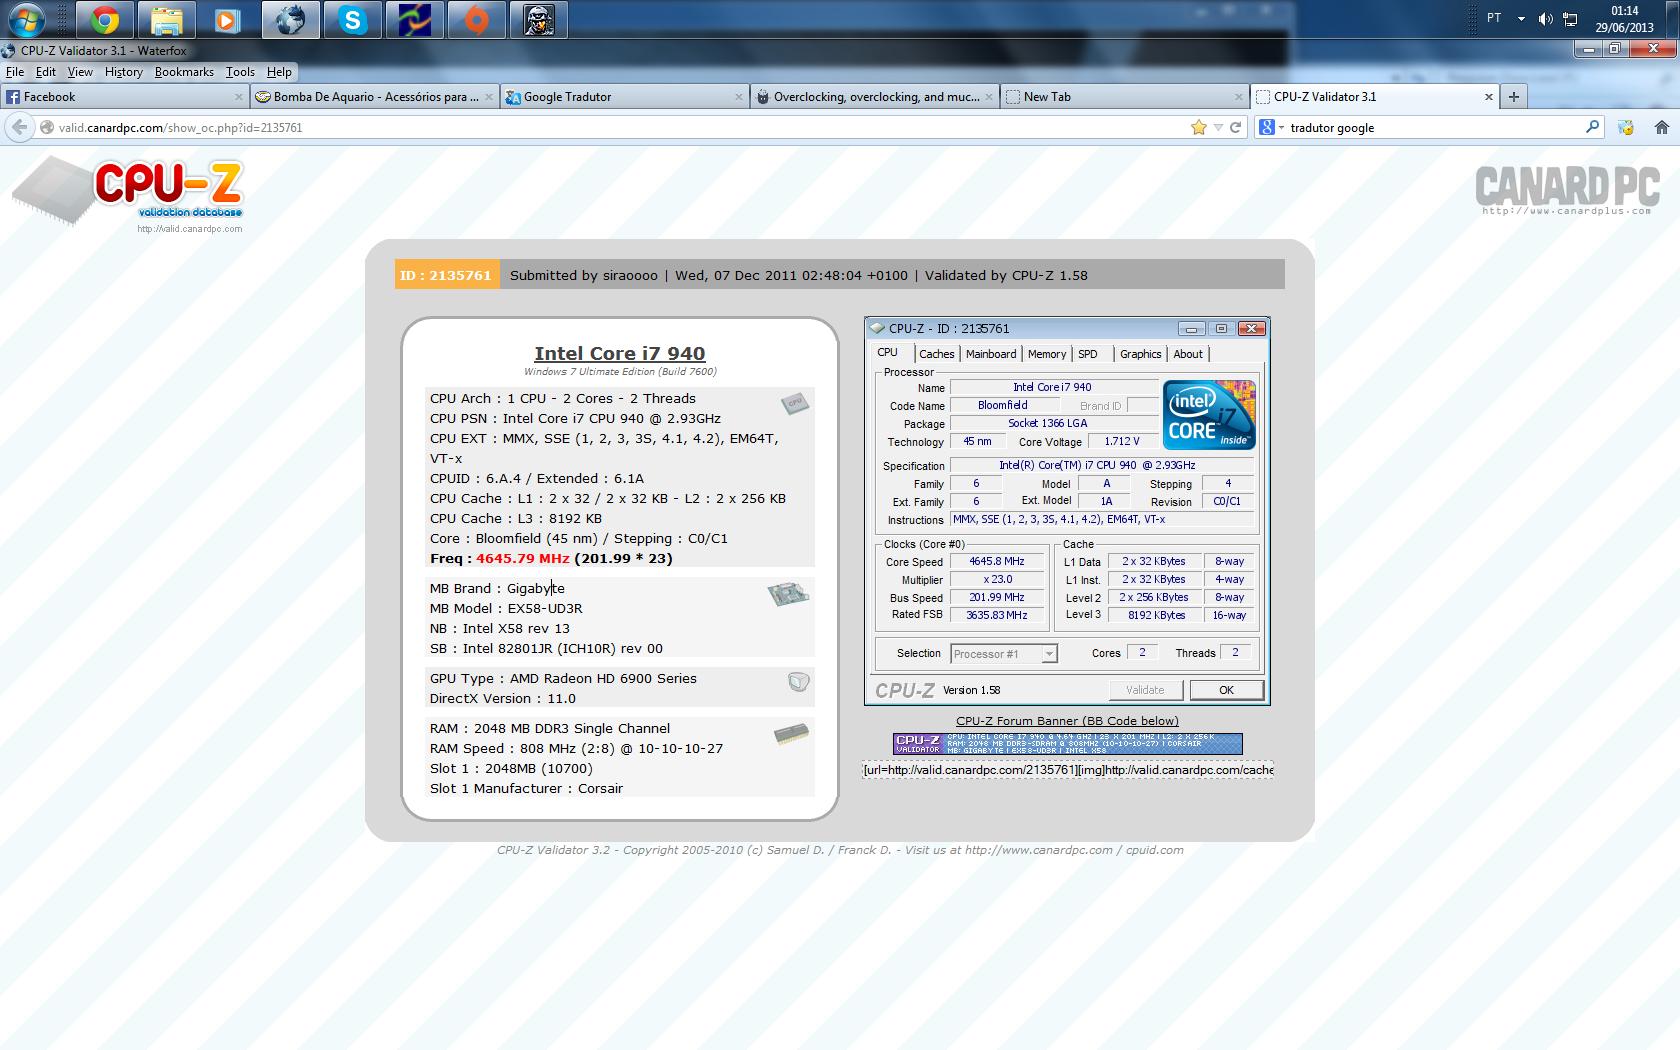Select Caches tab in CPU-Z window
This screenshot has width=1680, height=1050.
pos(936,354)
